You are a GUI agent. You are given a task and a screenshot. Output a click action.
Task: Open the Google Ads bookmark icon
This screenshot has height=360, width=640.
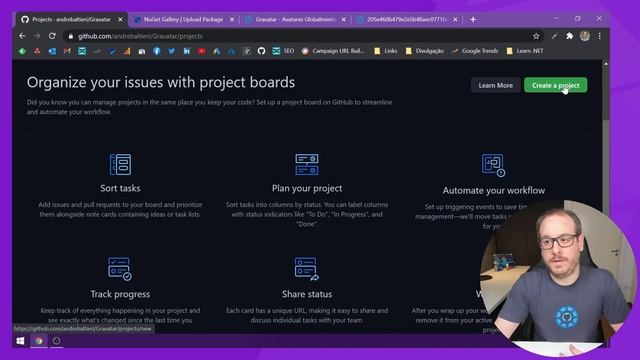(216, 51)
